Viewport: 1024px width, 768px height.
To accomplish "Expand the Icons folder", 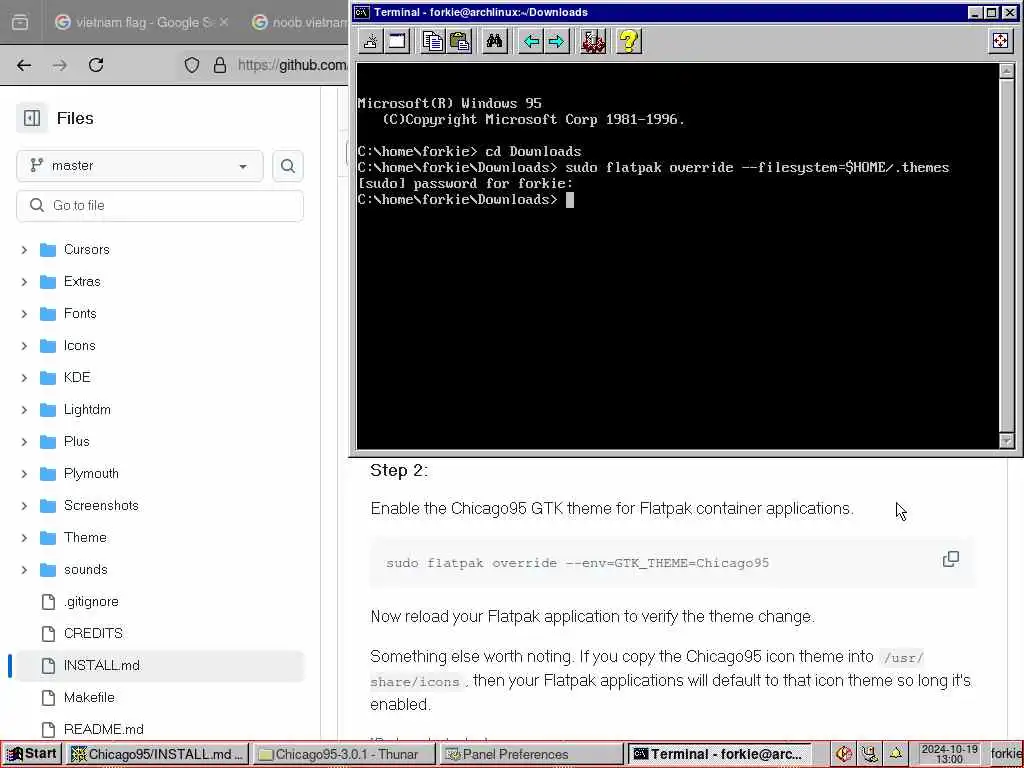I will 24,346.
